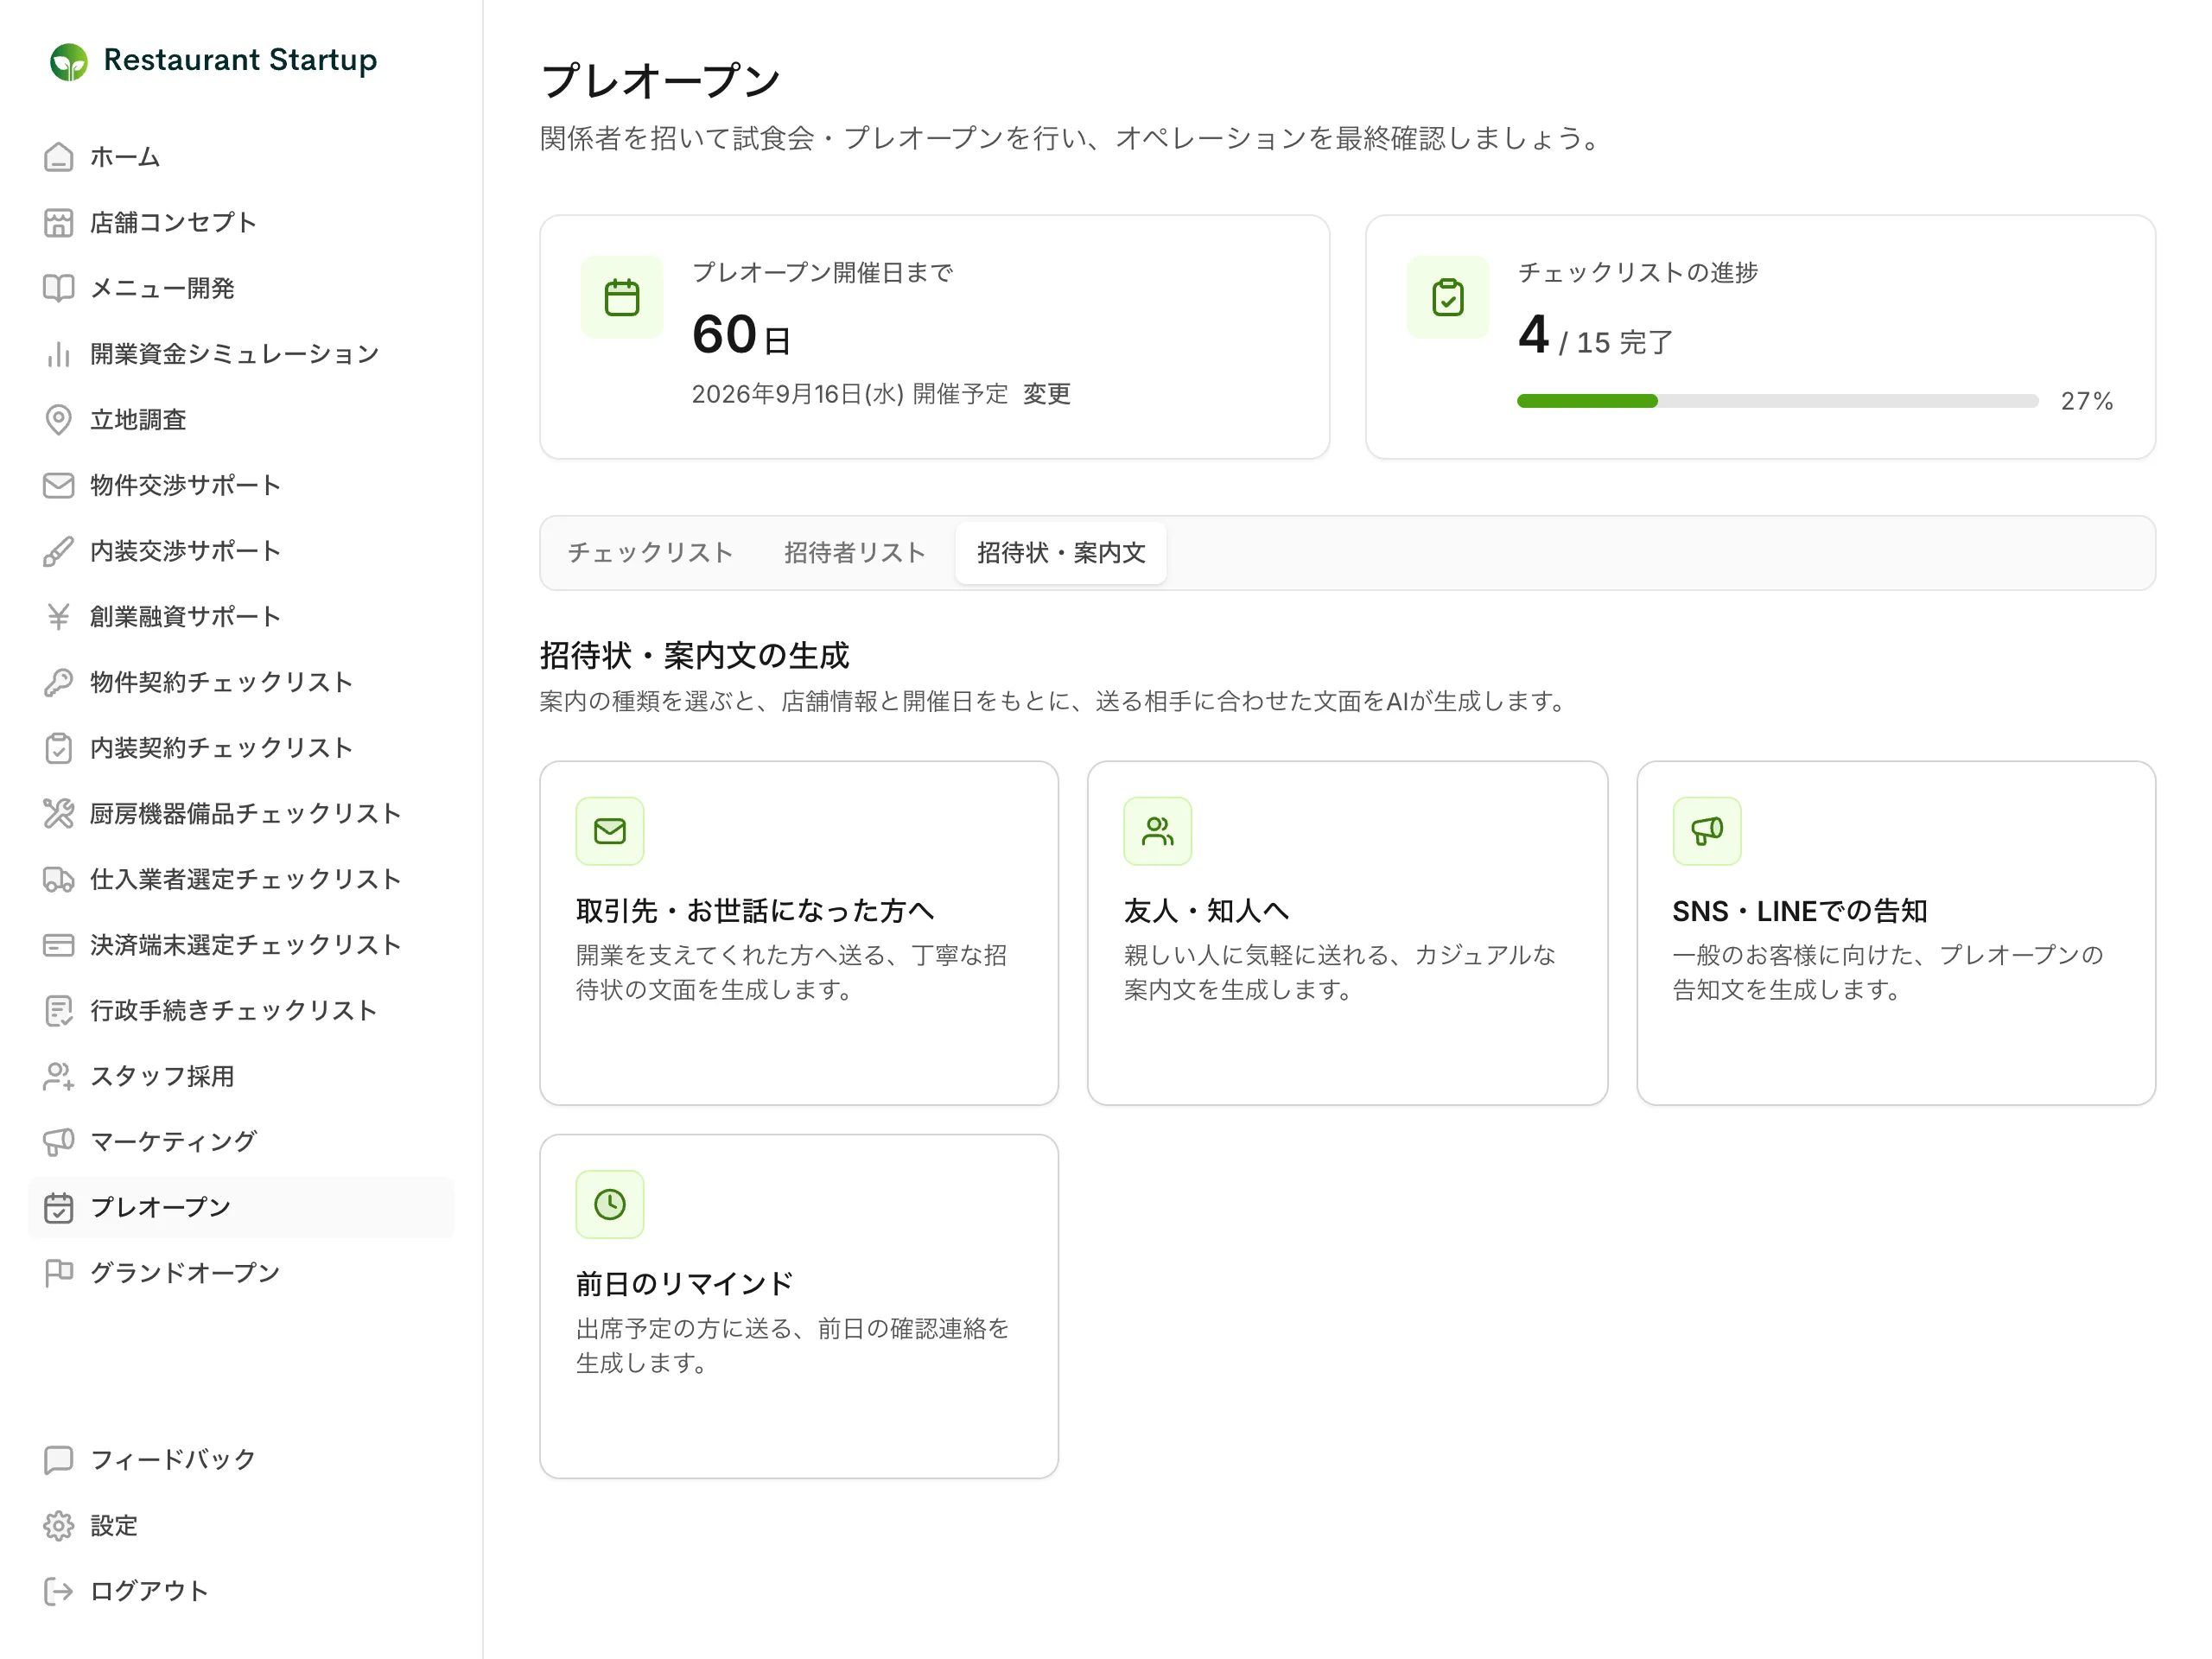Click the document check icon for 行政手続きチェックリスト
2212x1659 pixels.
(59, 1011)
